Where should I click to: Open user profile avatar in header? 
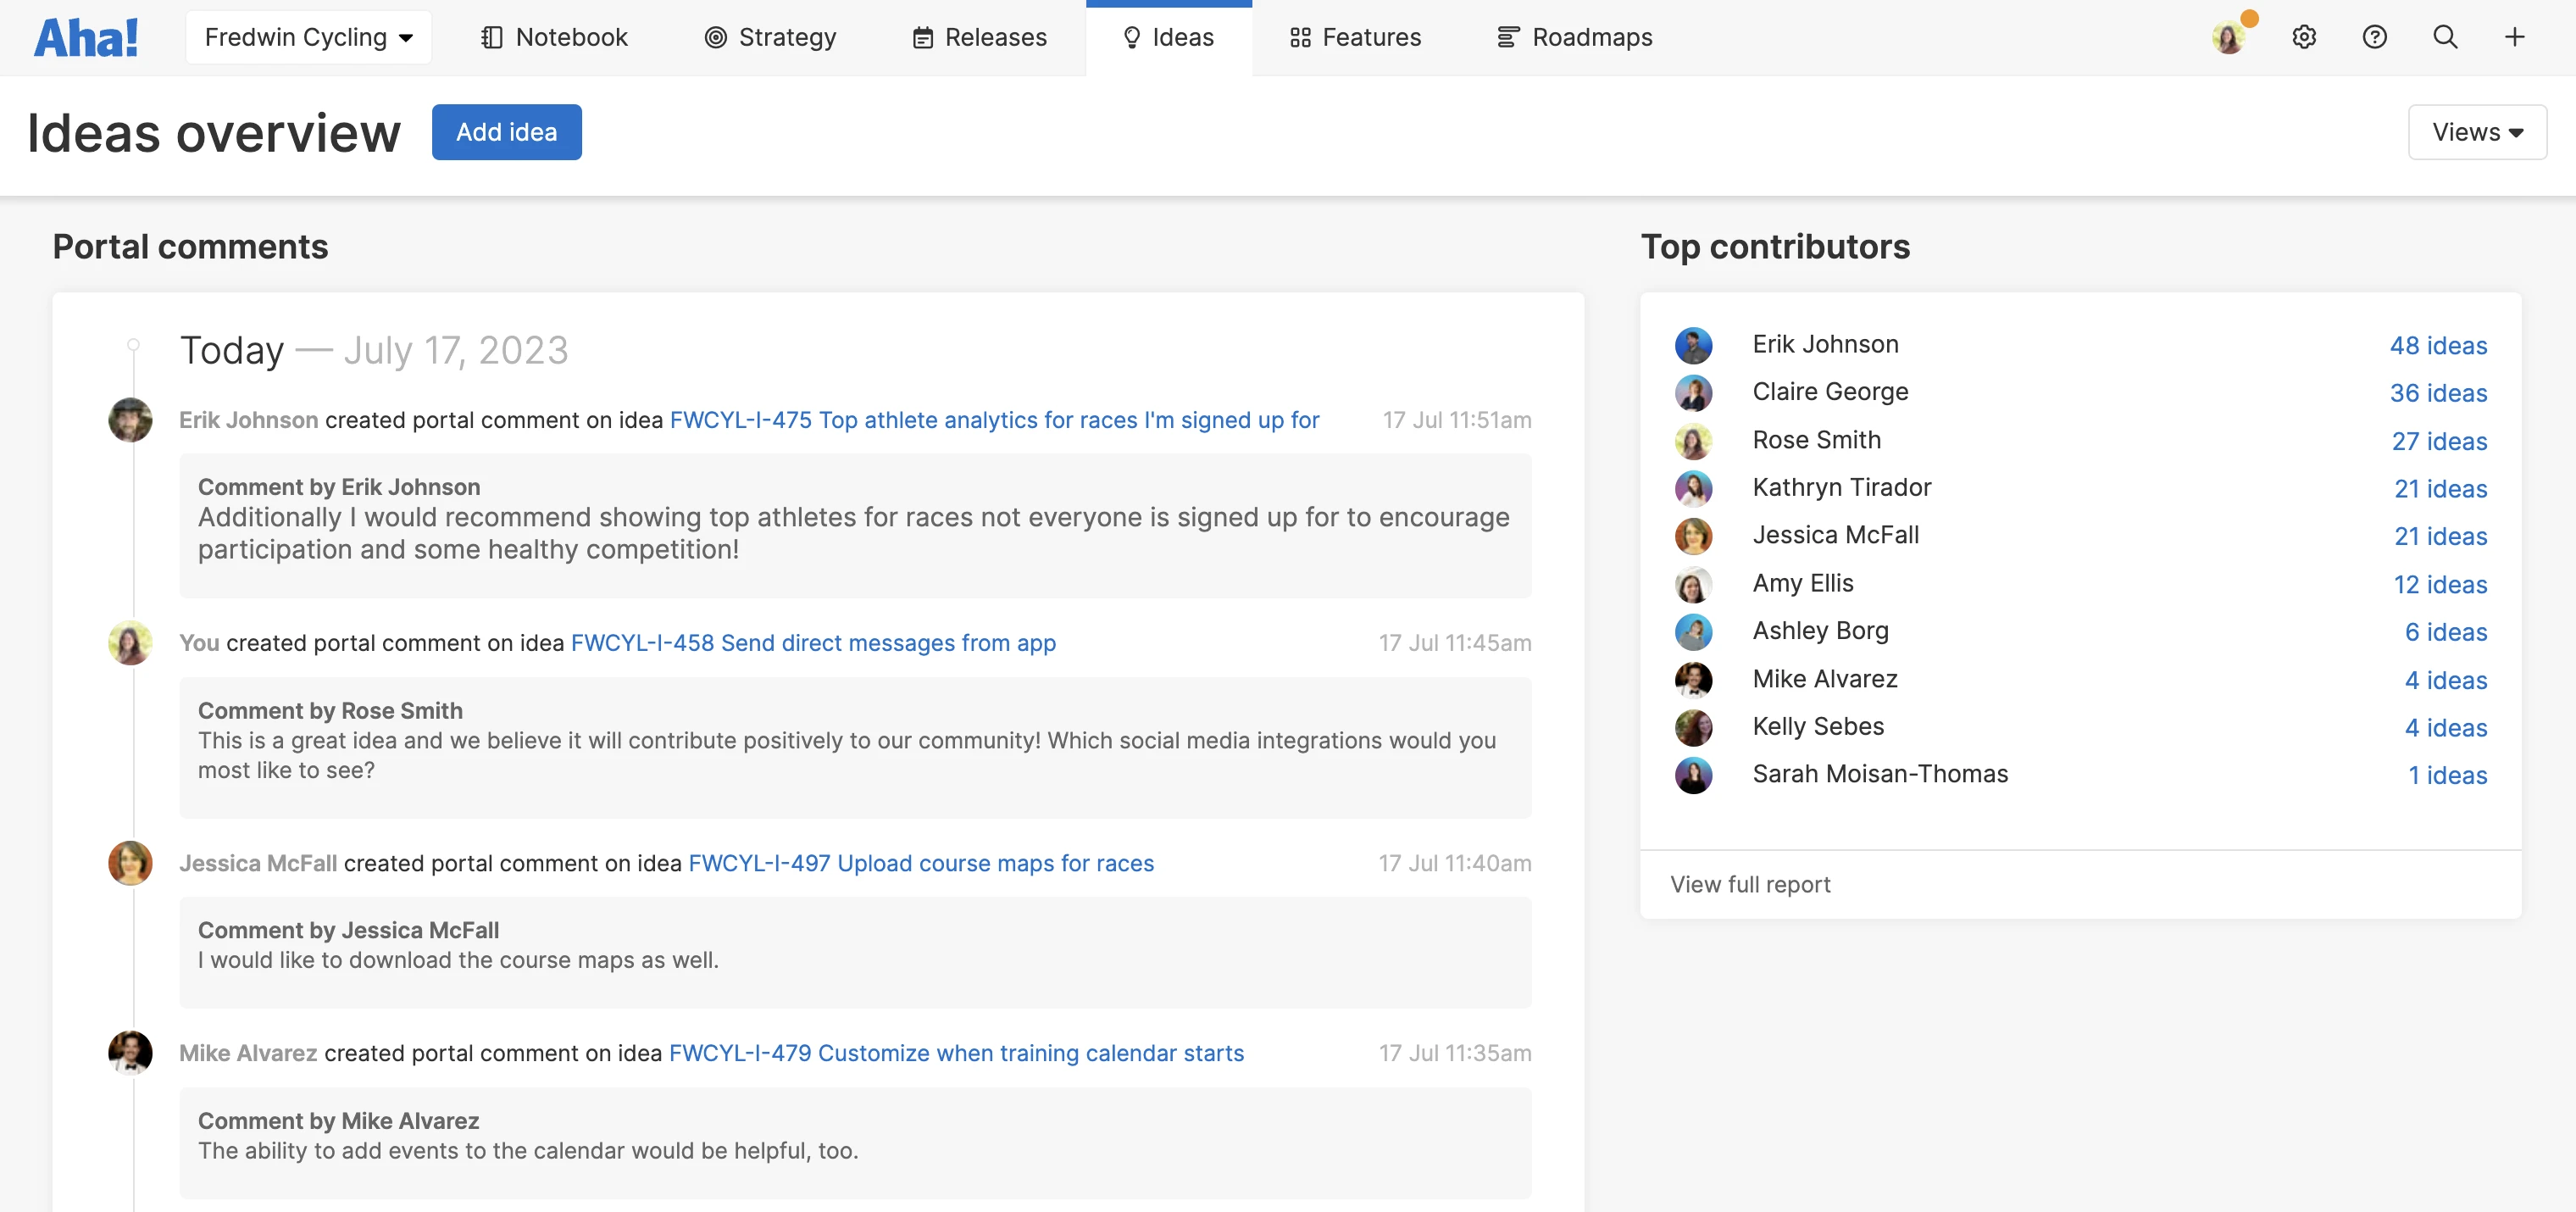(x=2229, y=38)
